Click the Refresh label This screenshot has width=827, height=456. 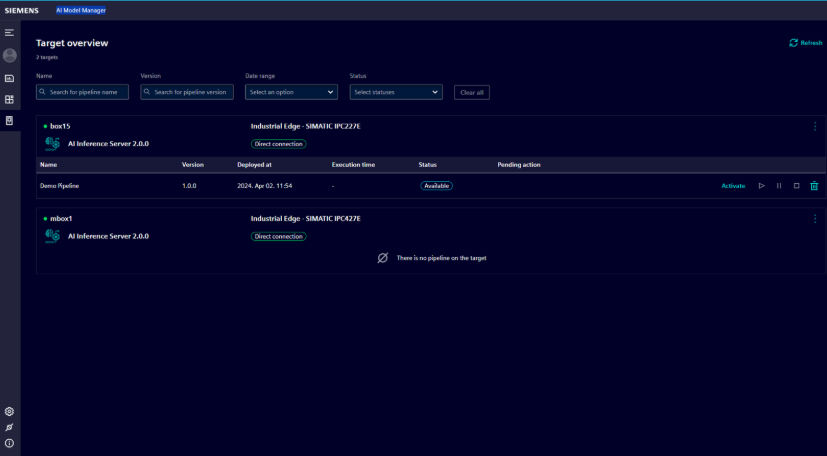click(x=811, y=43)
